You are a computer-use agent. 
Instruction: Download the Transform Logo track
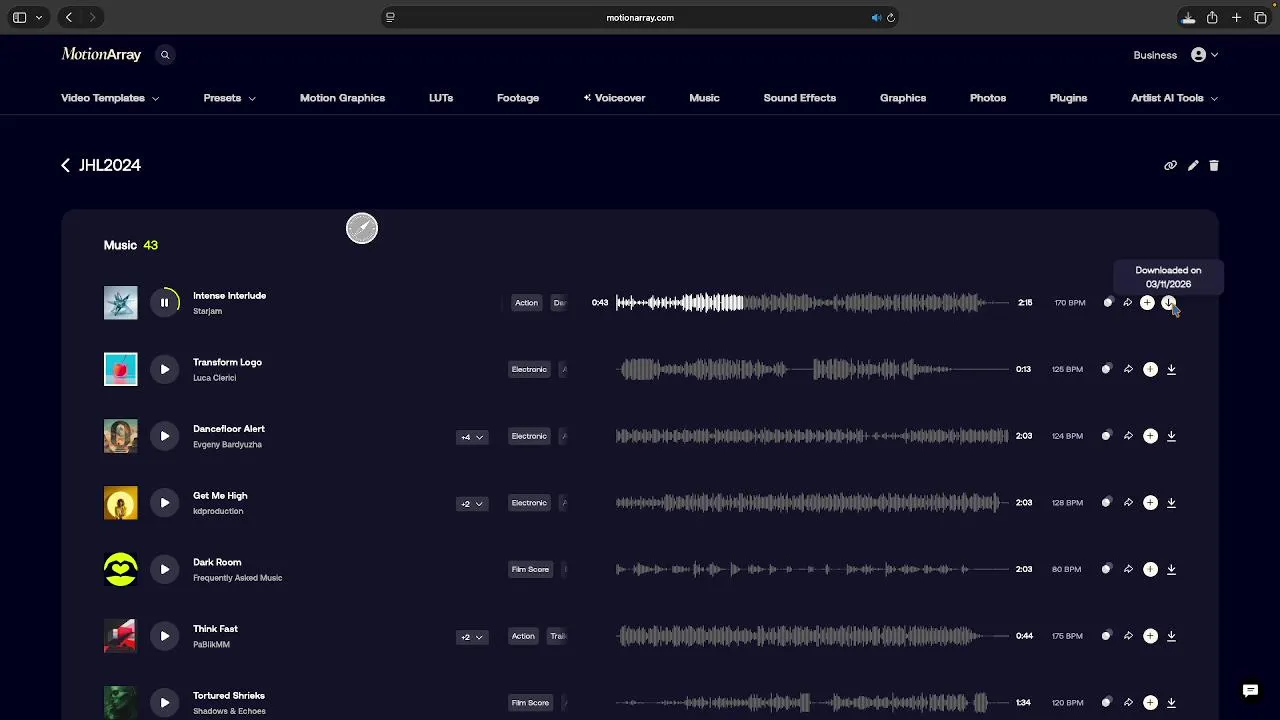[x=1171, y=369]
